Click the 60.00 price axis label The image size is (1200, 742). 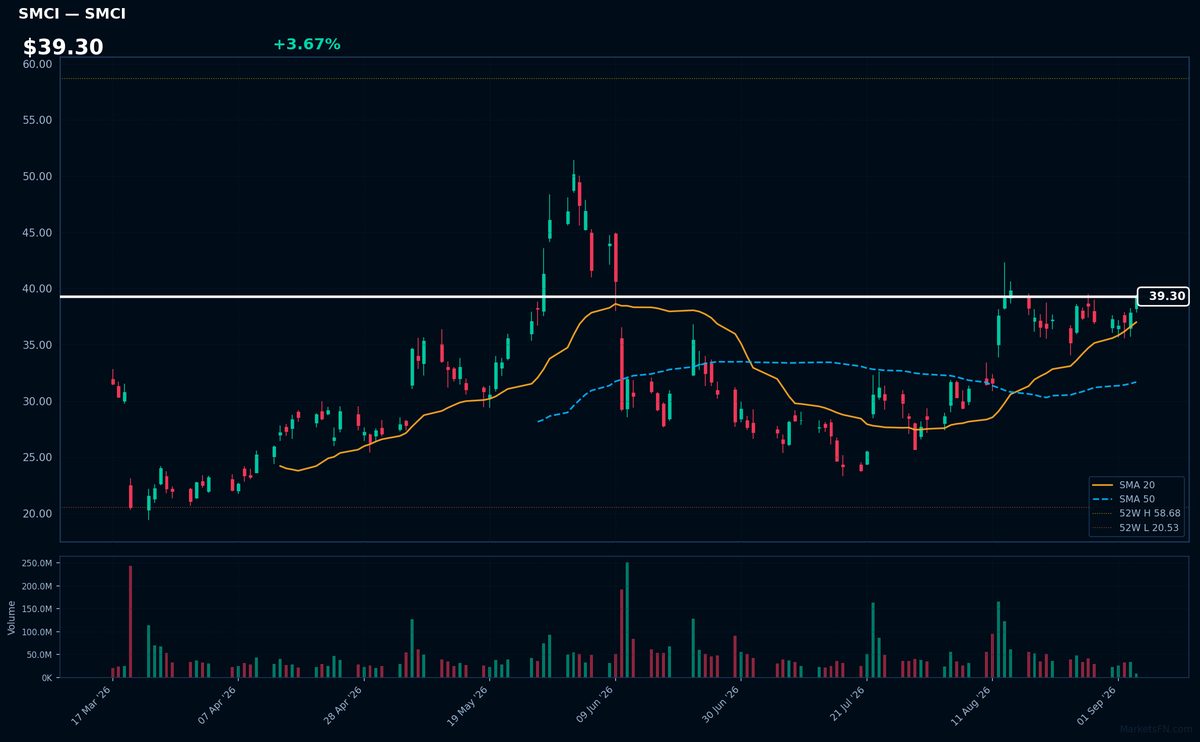tap(37, 64)
